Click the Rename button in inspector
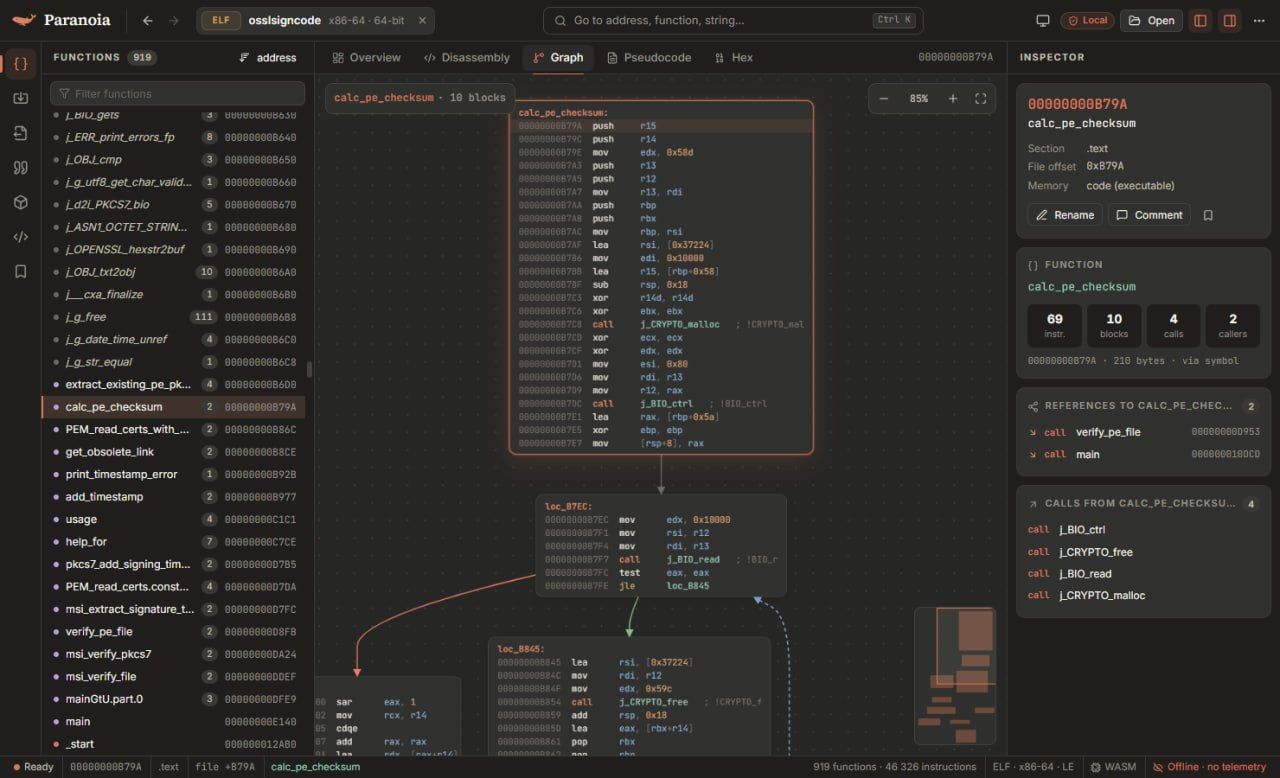 point(1065,215)
